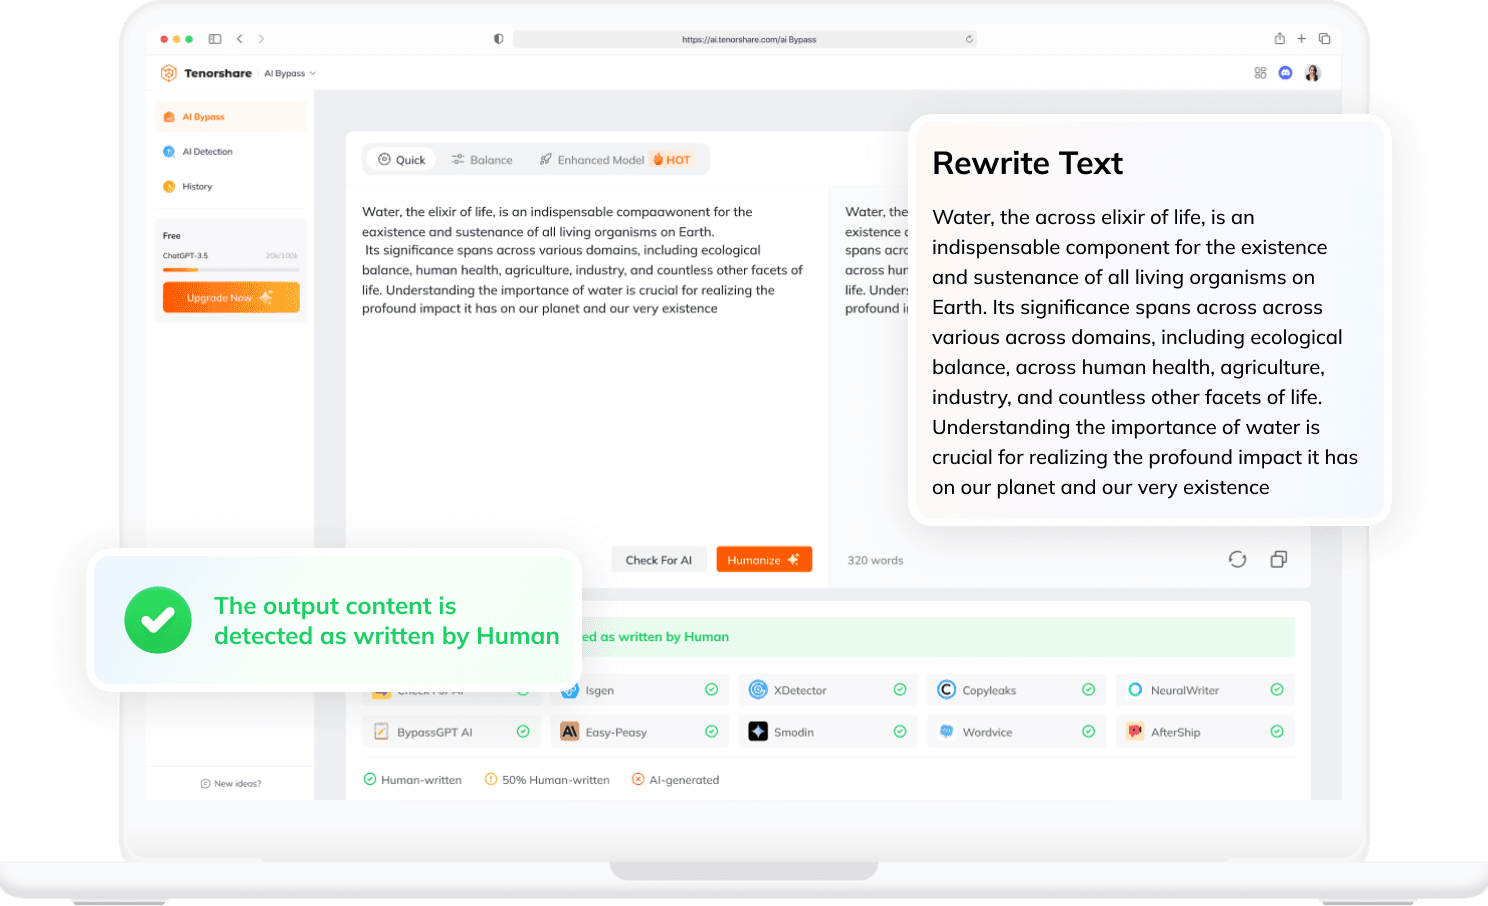Open History in the sidebar

(x=231, y=187)
